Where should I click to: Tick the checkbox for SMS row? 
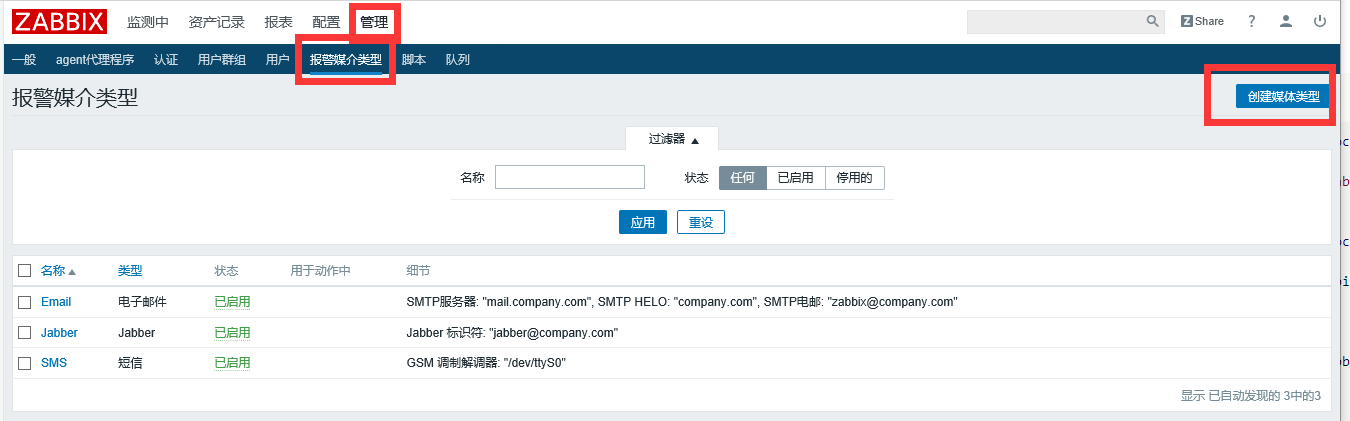point(25,363)
